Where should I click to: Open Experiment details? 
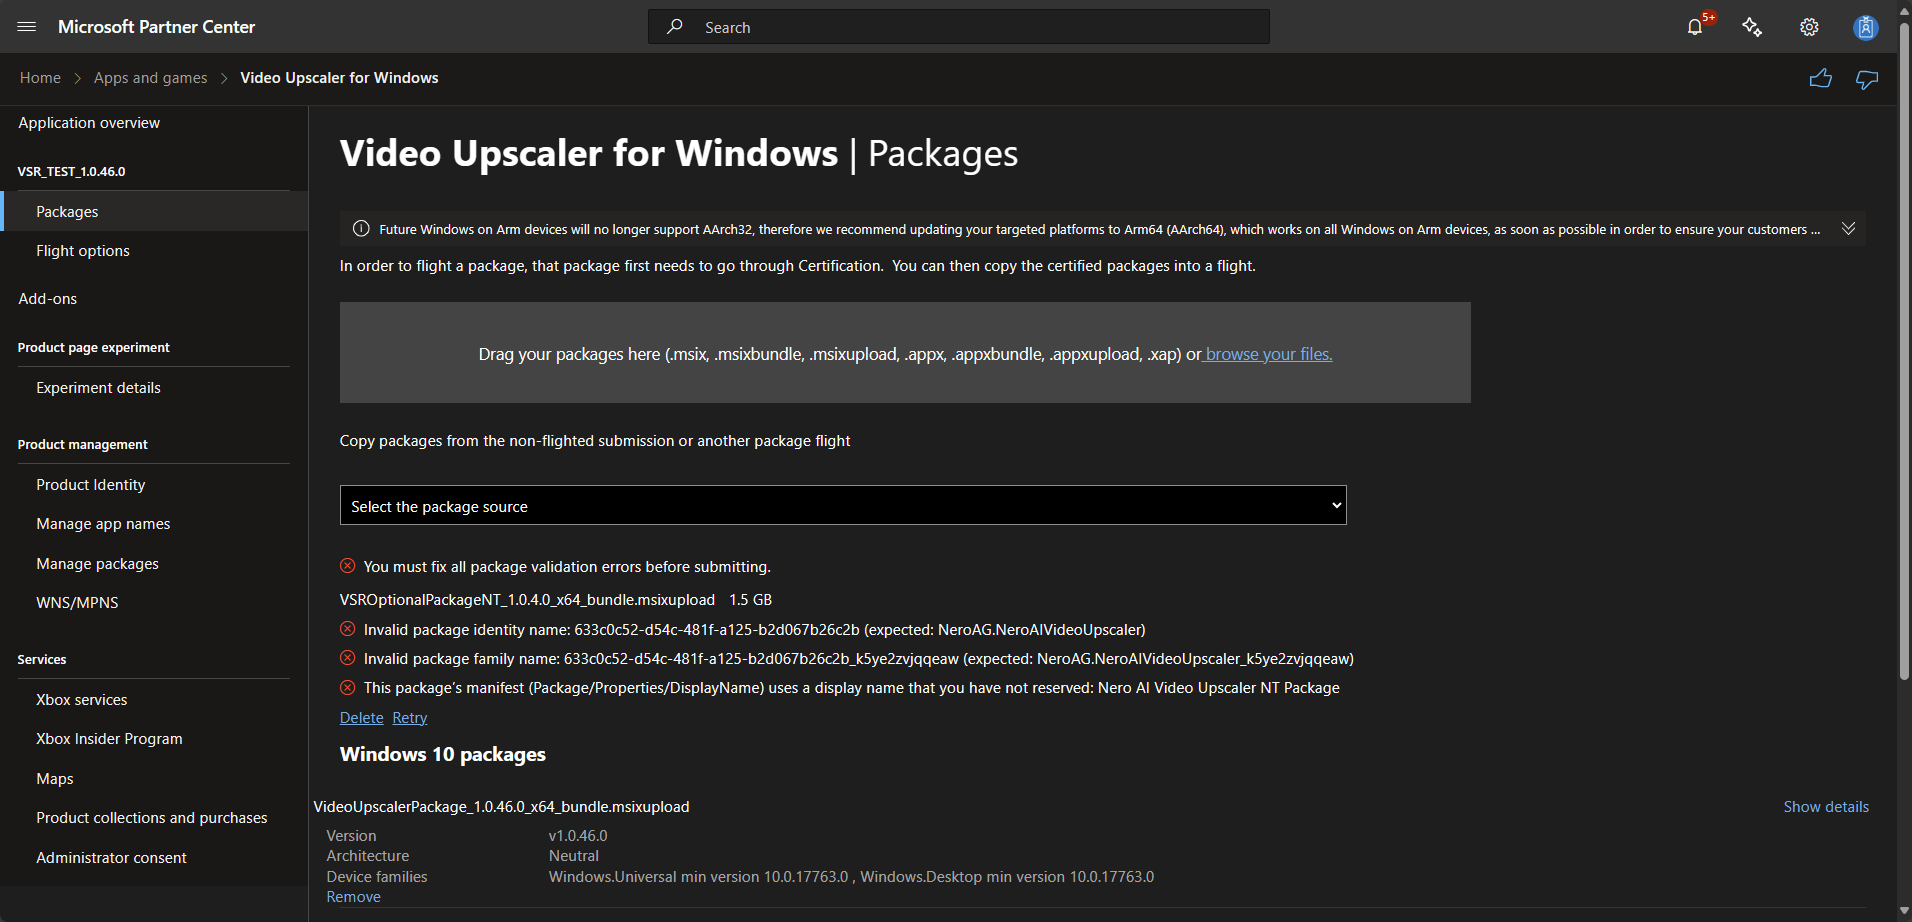pyautogui.click(x=98, y=388)
